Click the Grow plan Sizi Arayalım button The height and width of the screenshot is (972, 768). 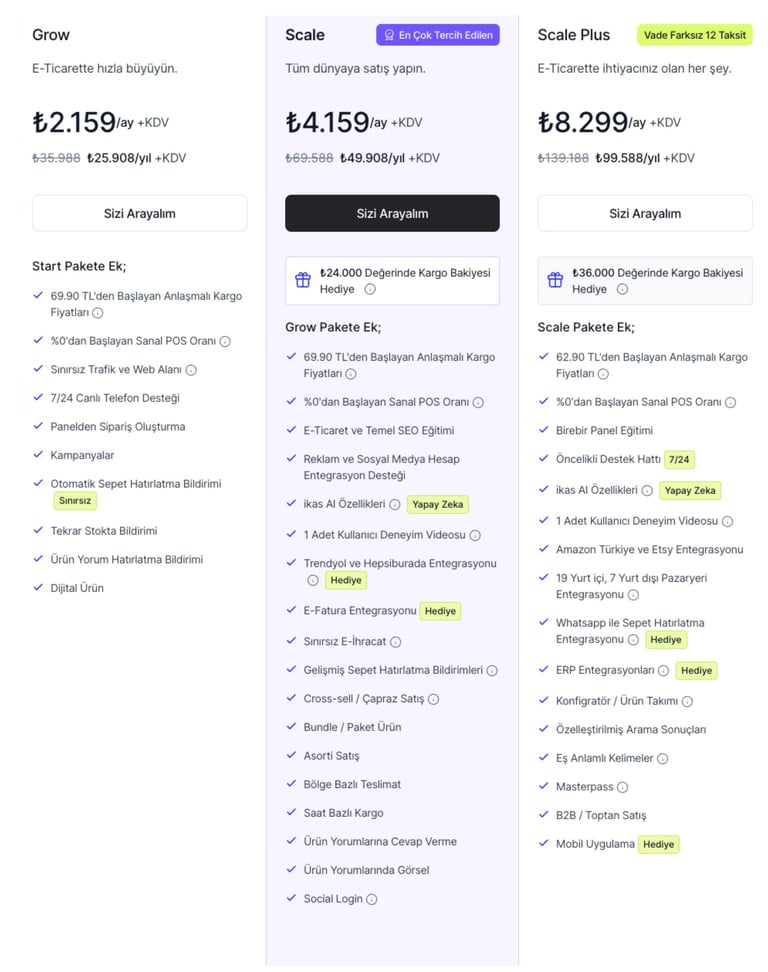[139, 213]
